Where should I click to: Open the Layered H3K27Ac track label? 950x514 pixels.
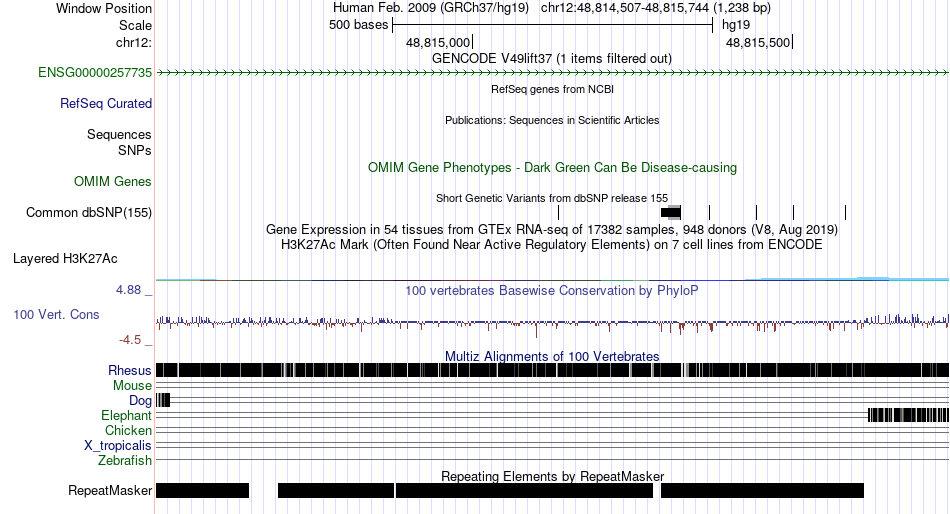tap(65, 259)
